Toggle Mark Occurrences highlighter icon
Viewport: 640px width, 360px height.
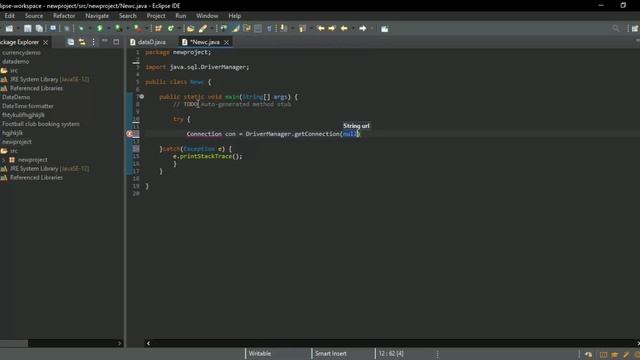[236, 28]
